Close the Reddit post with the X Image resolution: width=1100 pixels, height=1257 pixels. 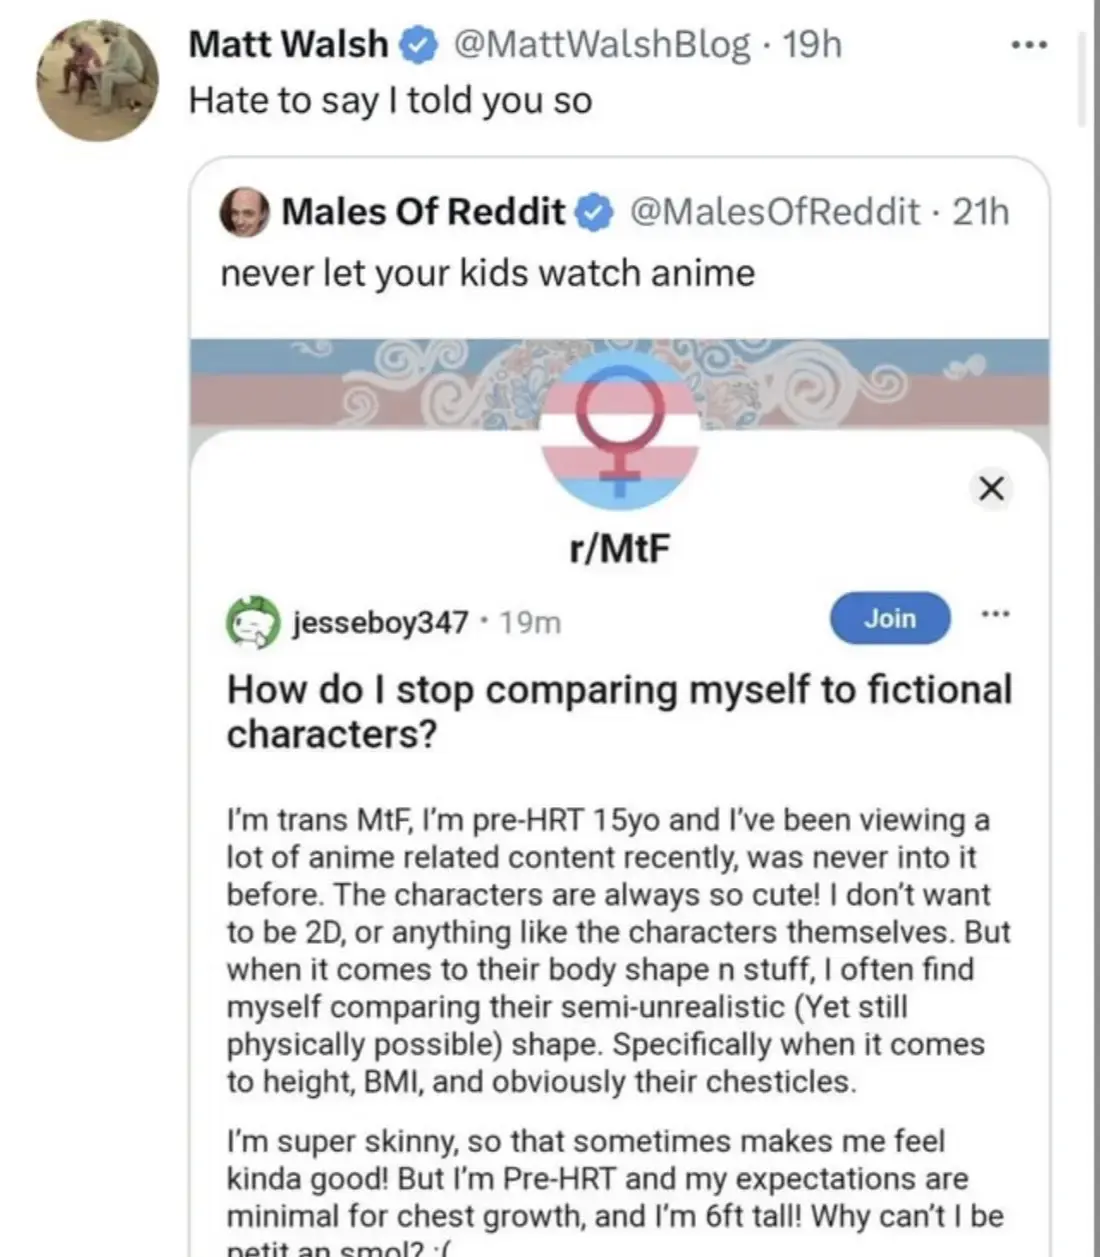tap(991, 488)
